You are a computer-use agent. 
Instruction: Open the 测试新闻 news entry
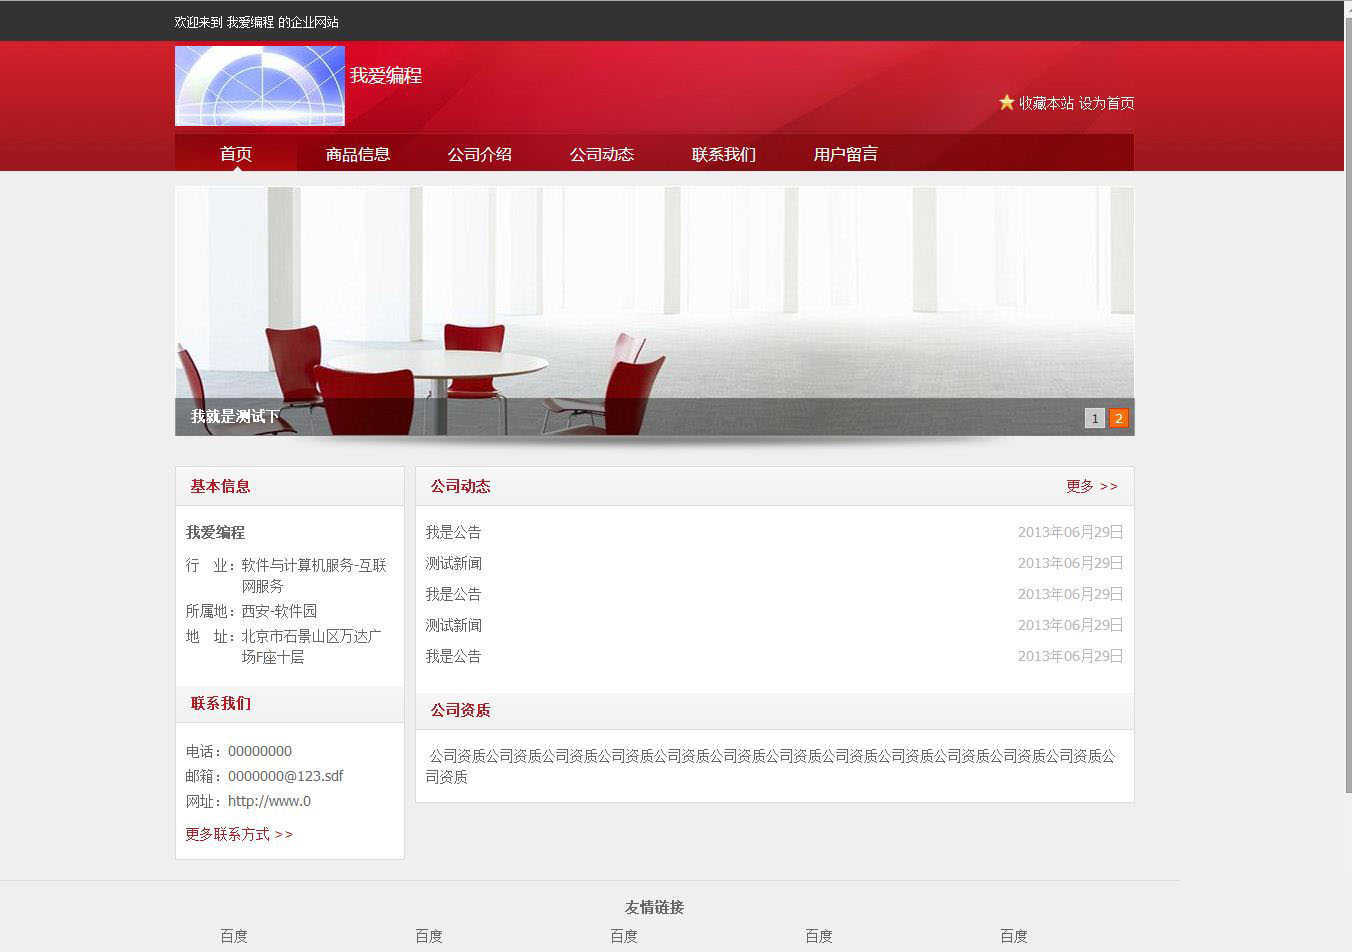[x=453, y=563]
